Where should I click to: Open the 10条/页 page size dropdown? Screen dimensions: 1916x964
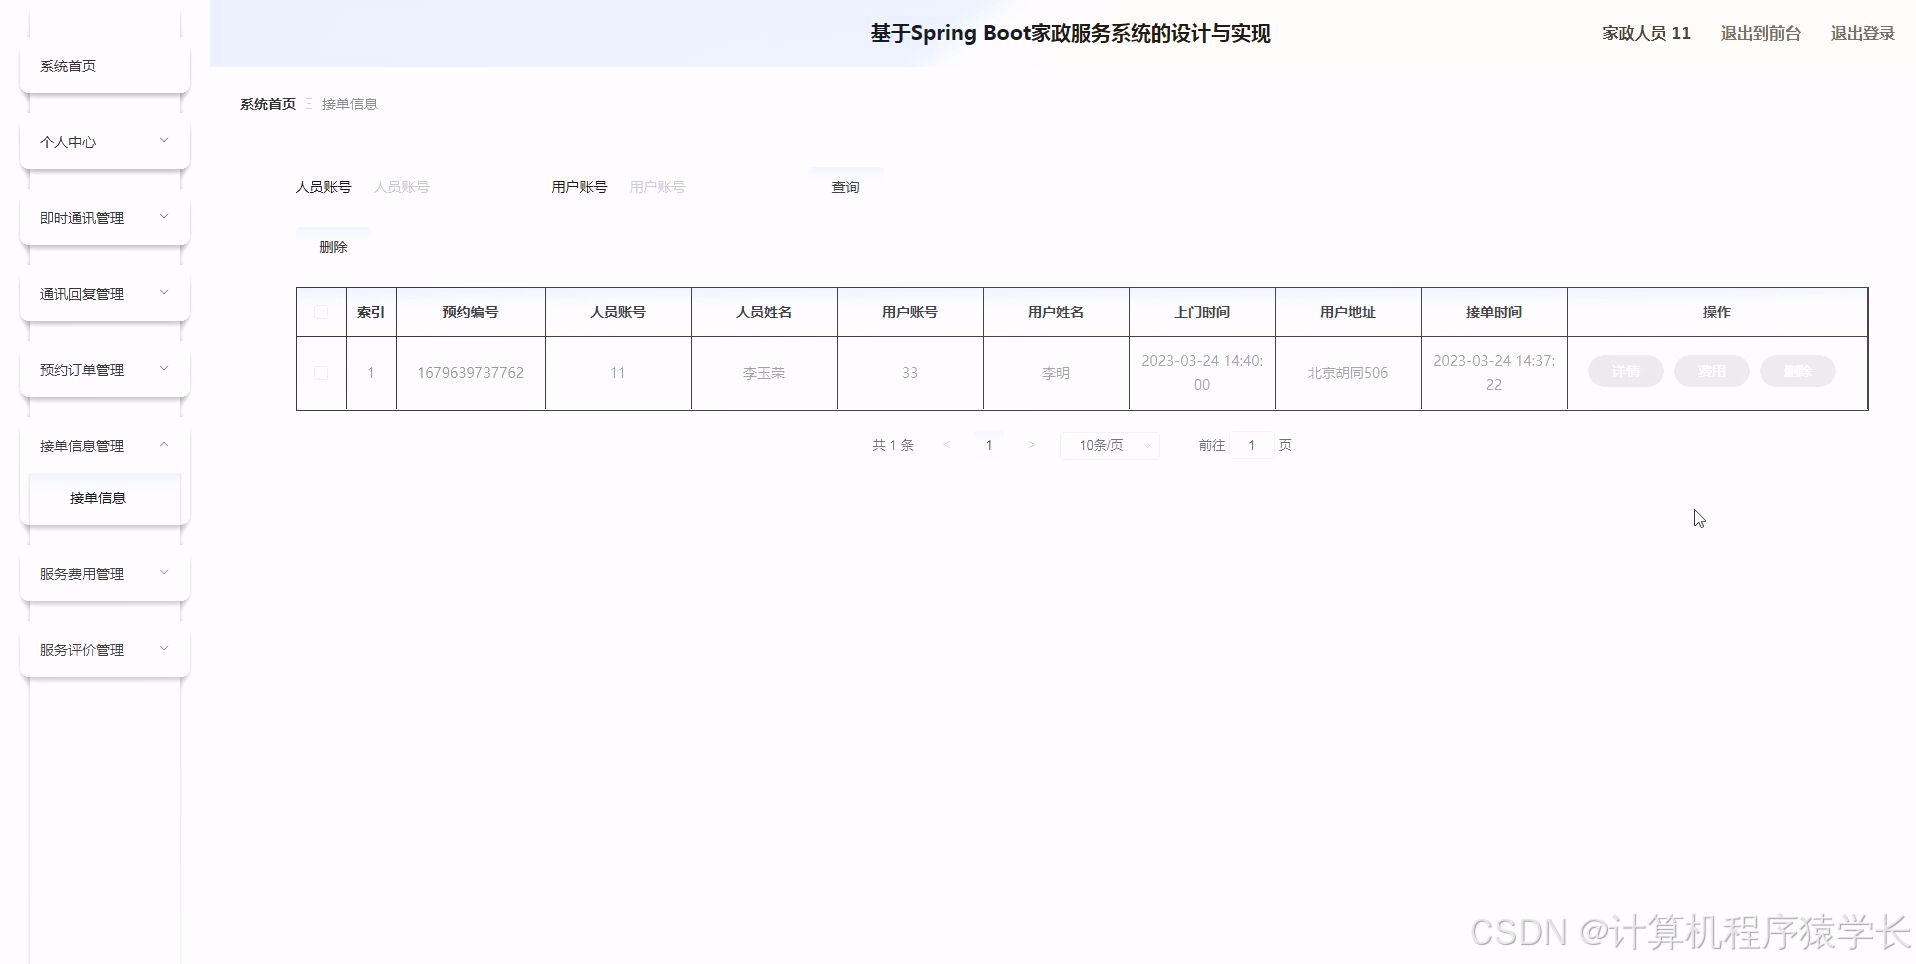1109,445
